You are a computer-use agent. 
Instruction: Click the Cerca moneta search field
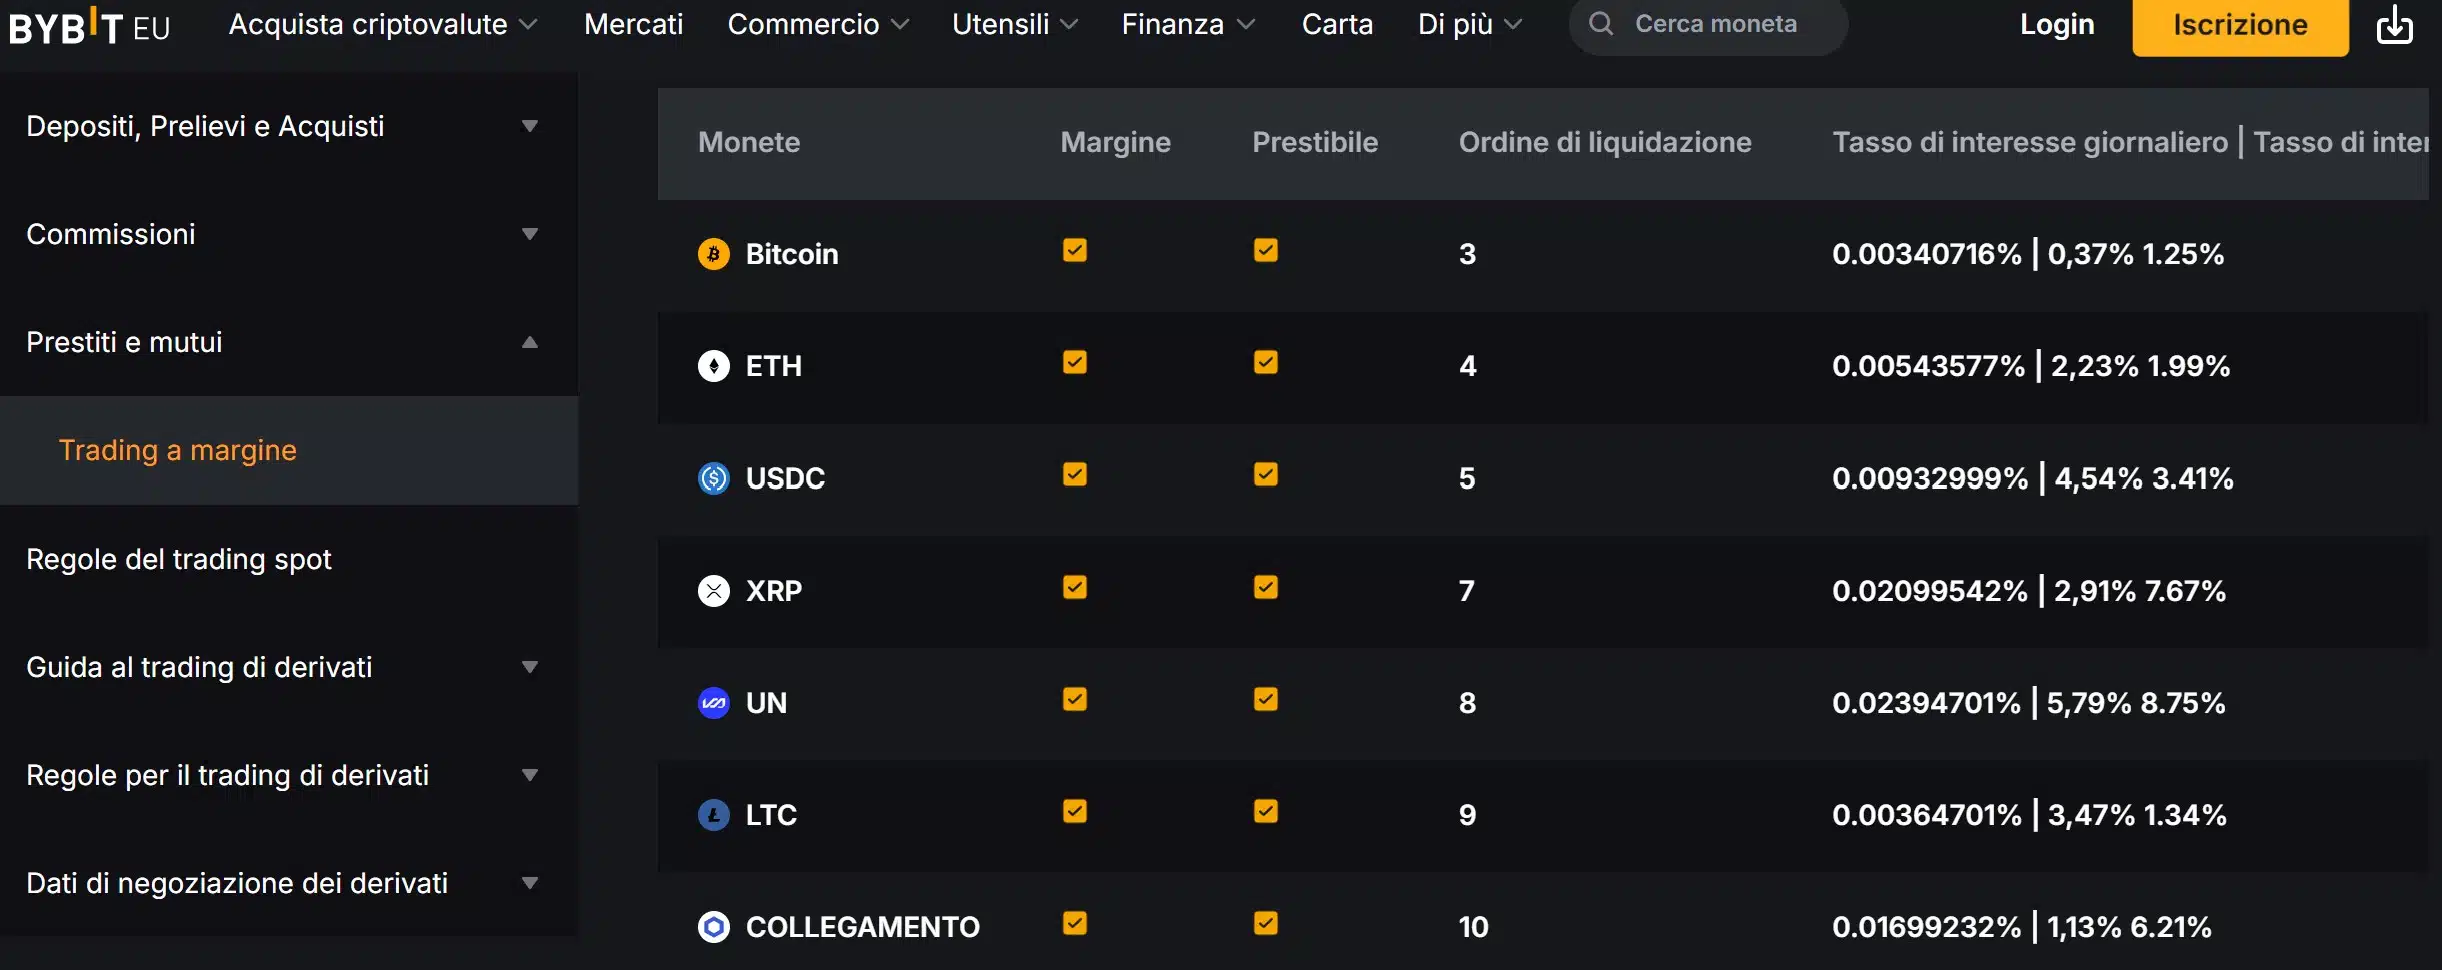[1730, 24]
